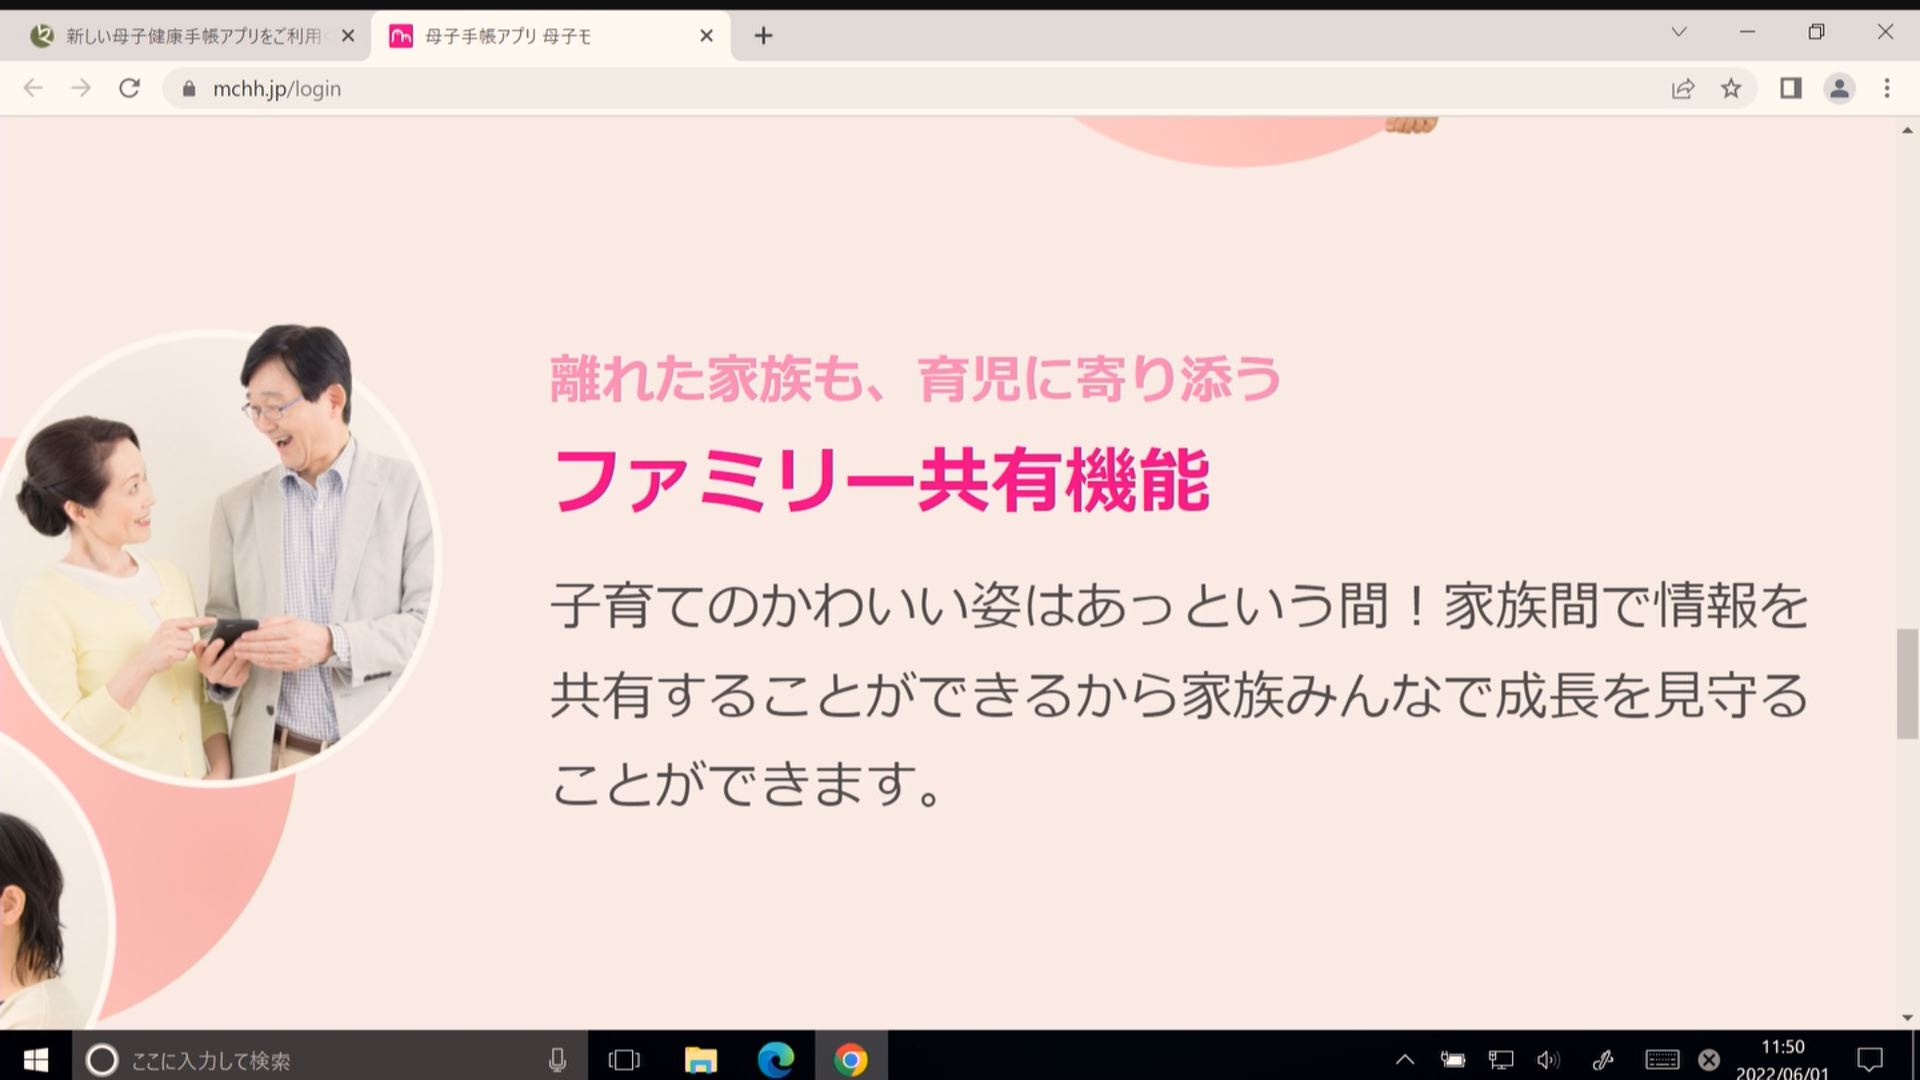Click the vertical scrollbar thumb
1920x1080 pixels.
coord(1907,684)
